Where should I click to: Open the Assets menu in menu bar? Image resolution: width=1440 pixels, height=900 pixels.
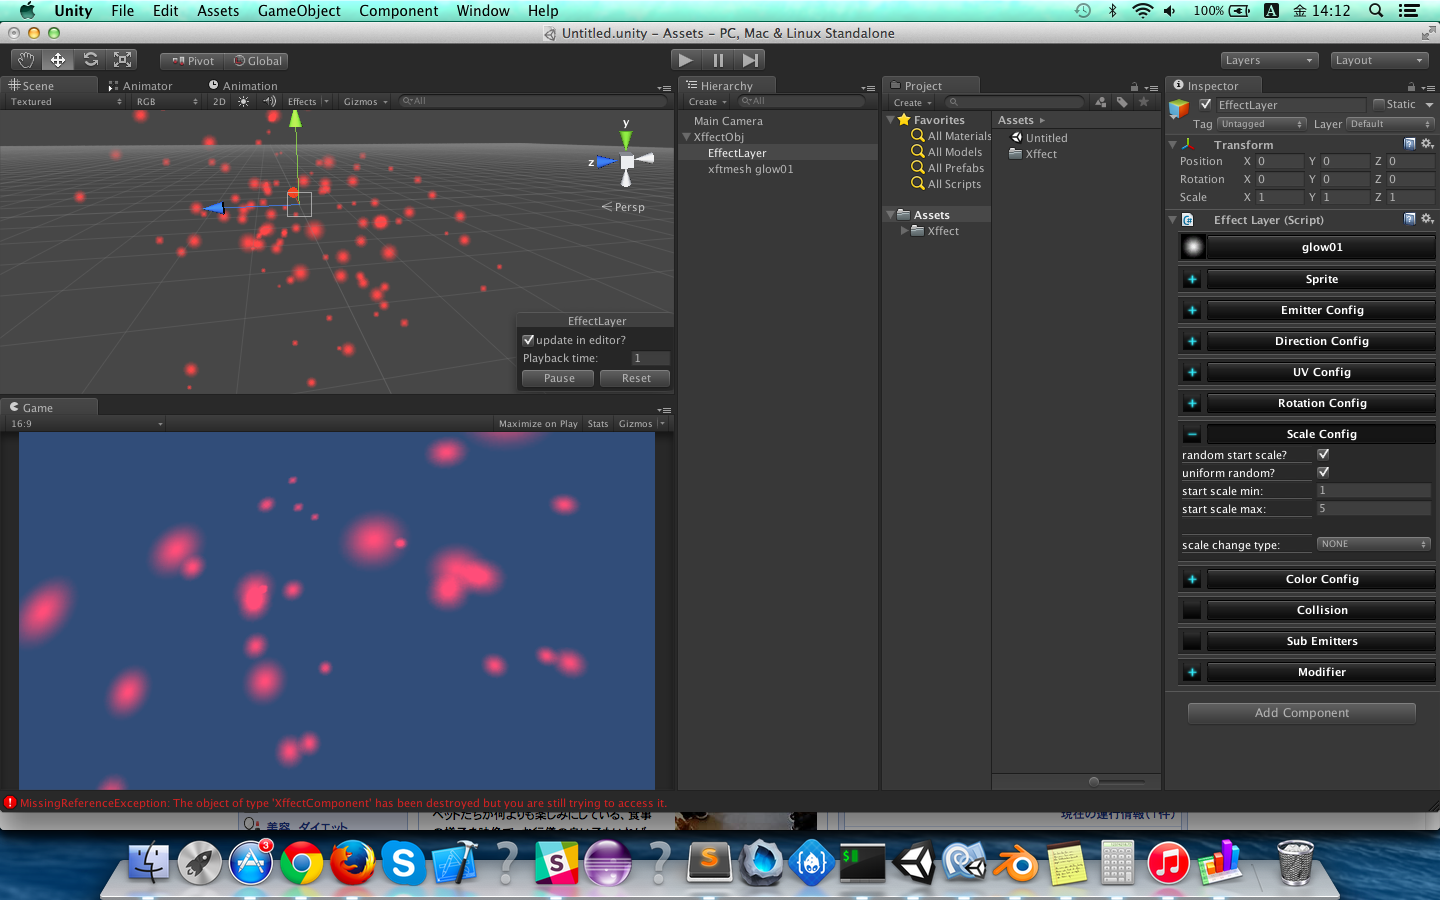click(x=218, y=11)
